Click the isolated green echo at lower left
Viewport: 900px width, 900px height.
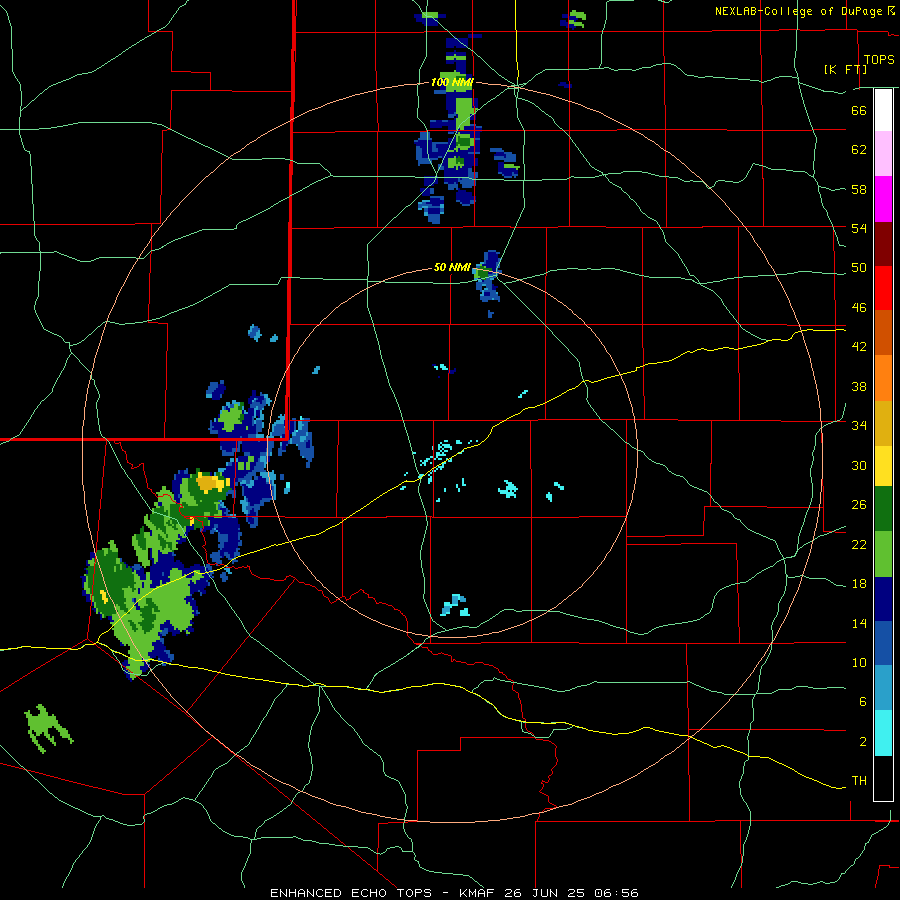[x=48, y=728]
